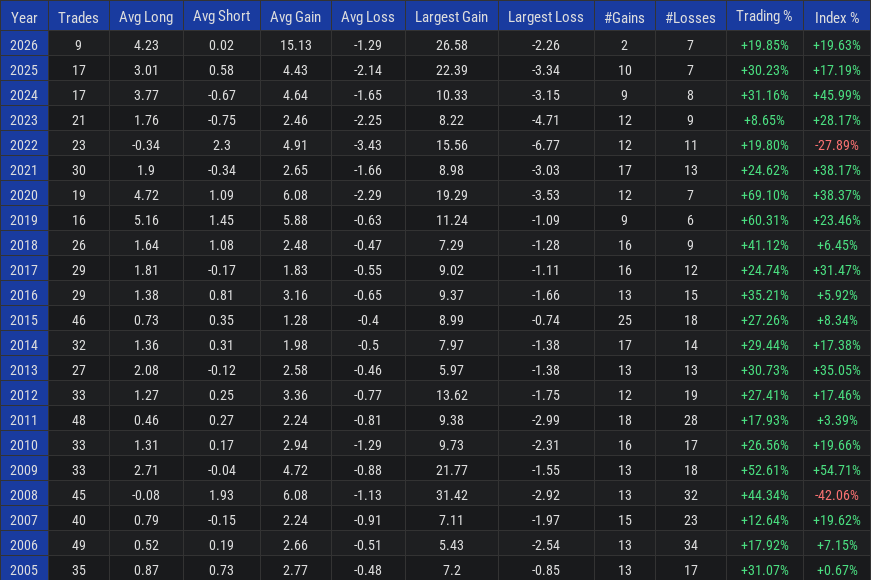Click the Trading % column header
871x580 pixels.
(x=764, y=16)
